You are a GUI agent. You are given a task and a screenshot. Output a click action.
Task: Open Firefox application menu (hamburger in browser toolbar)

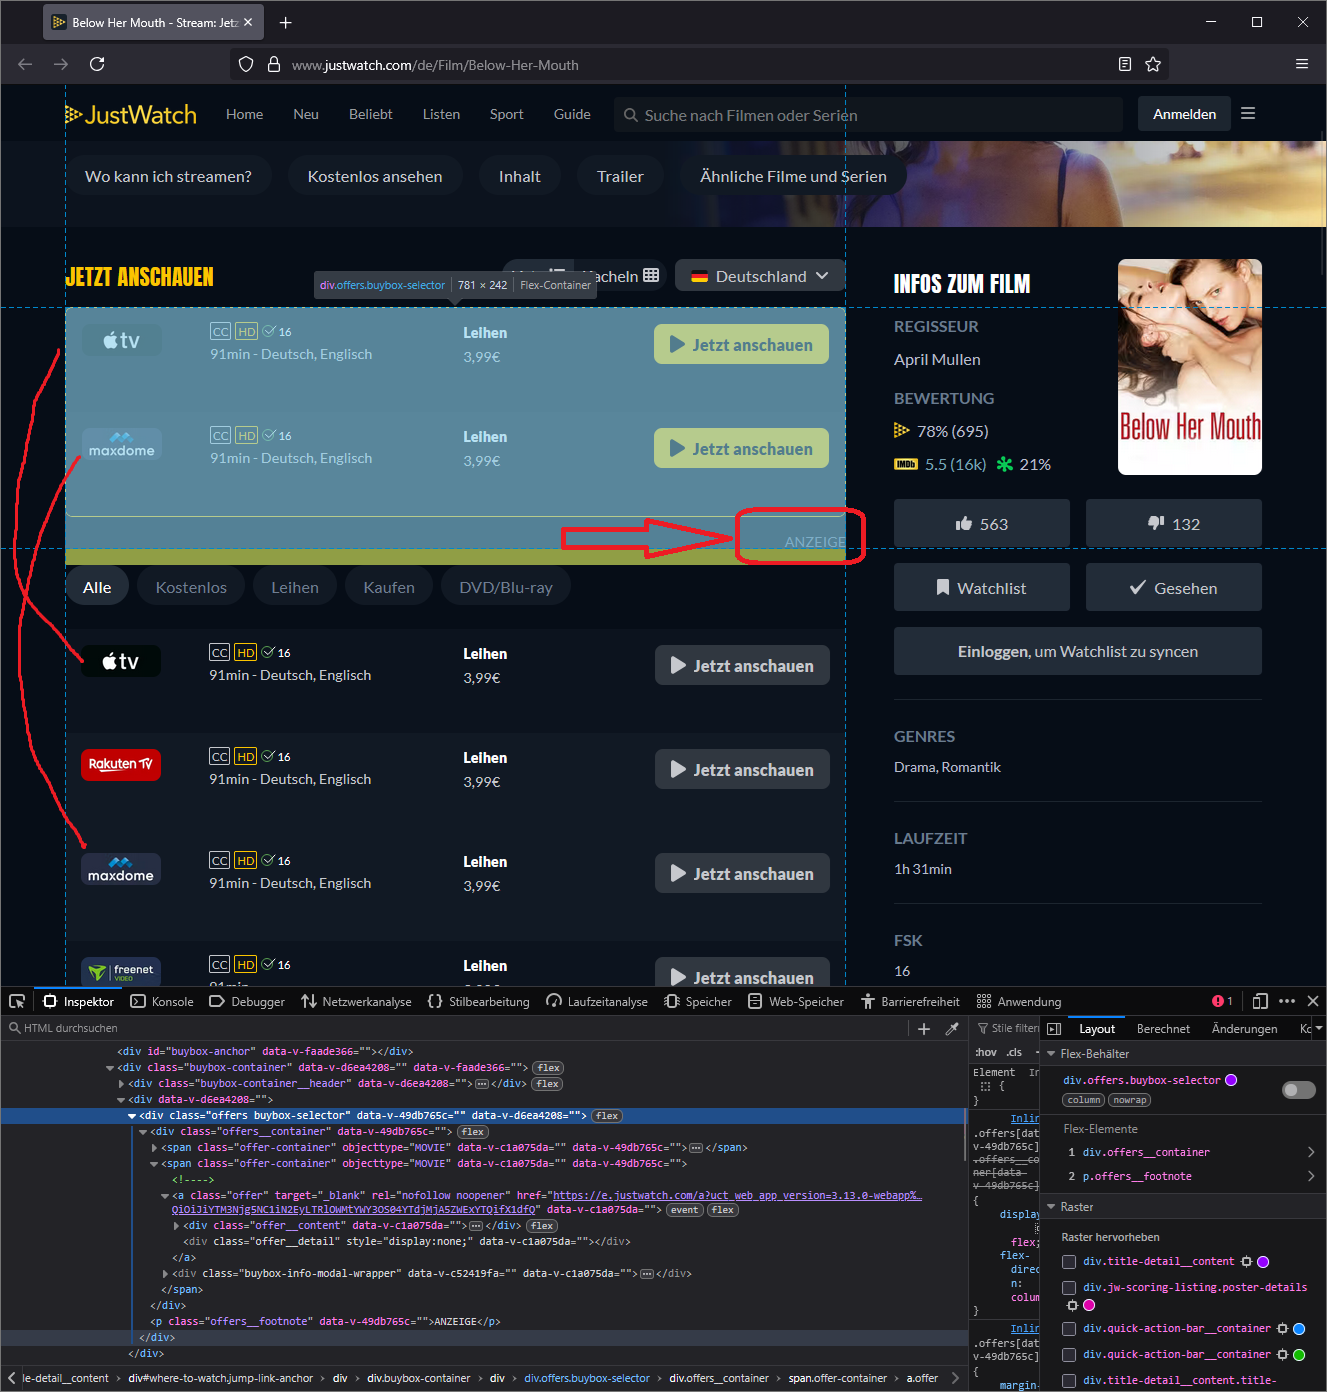1302,64
